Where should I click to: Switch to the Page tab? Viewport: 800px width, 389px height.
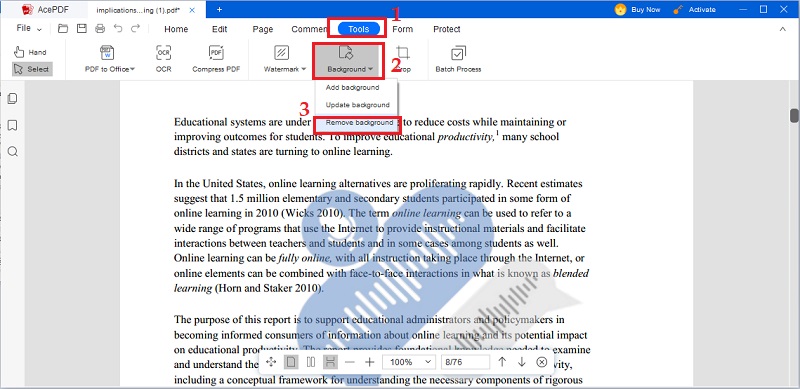click(263, 29)
